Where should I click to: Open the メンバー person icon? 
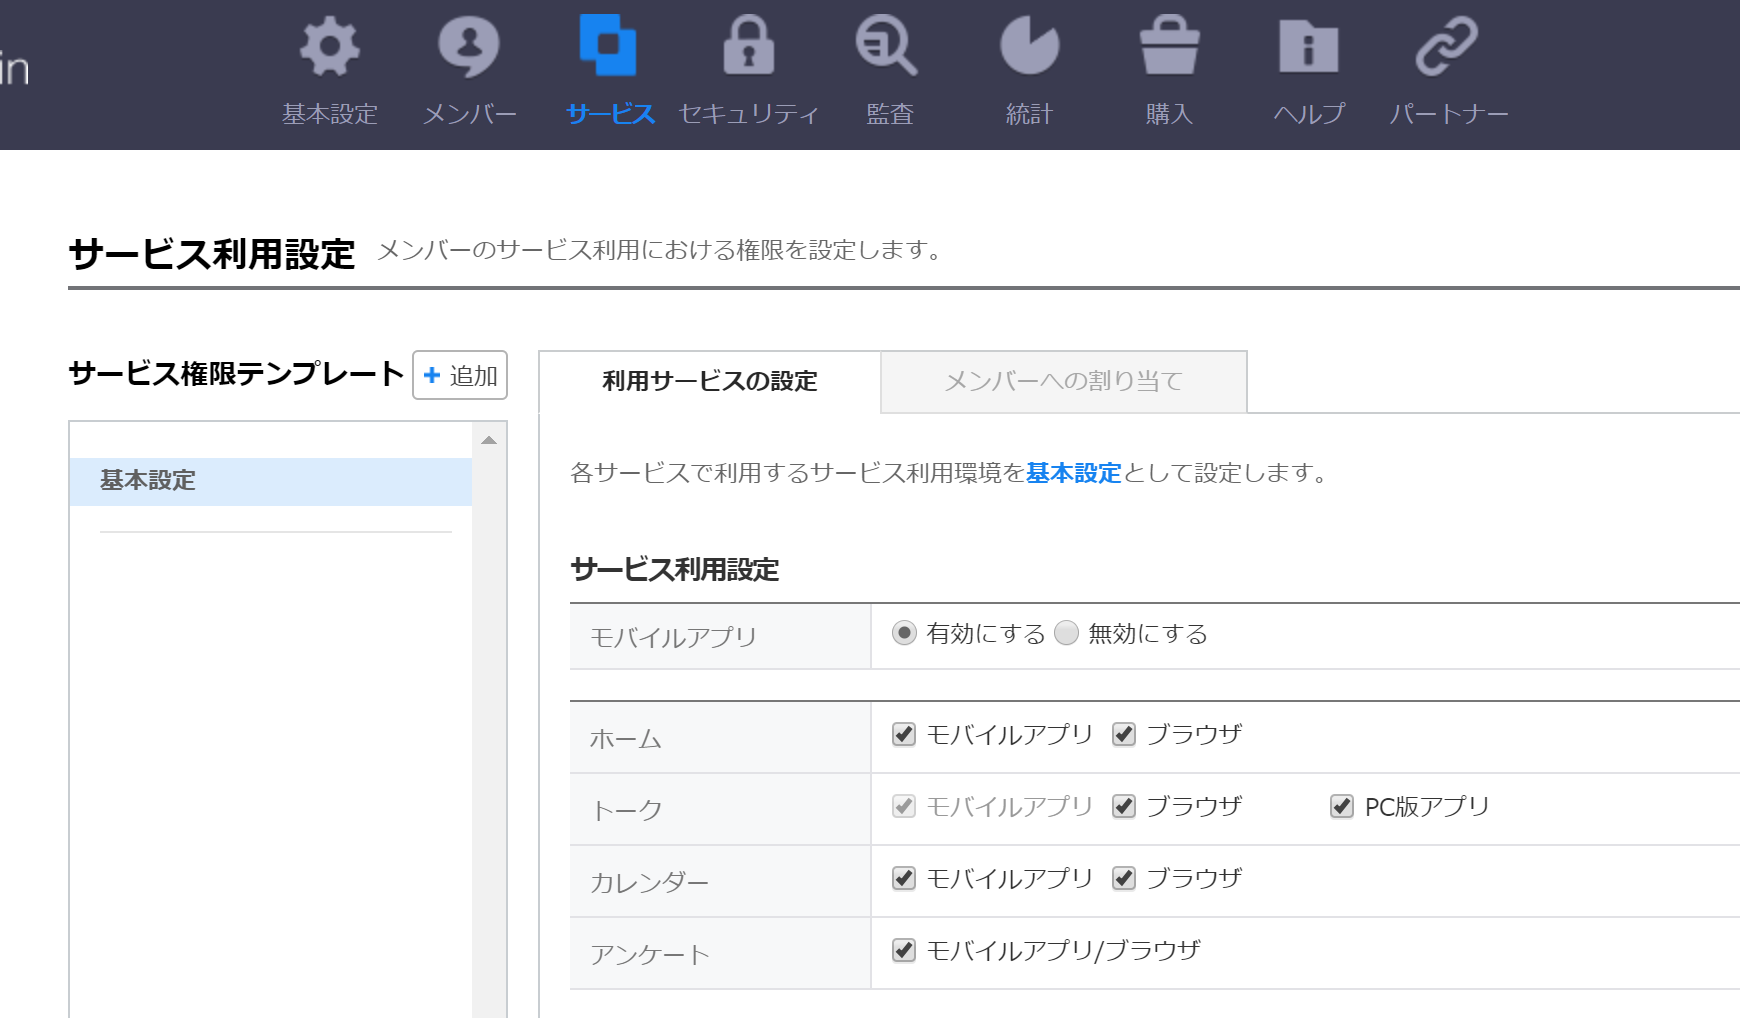[468, 47]
